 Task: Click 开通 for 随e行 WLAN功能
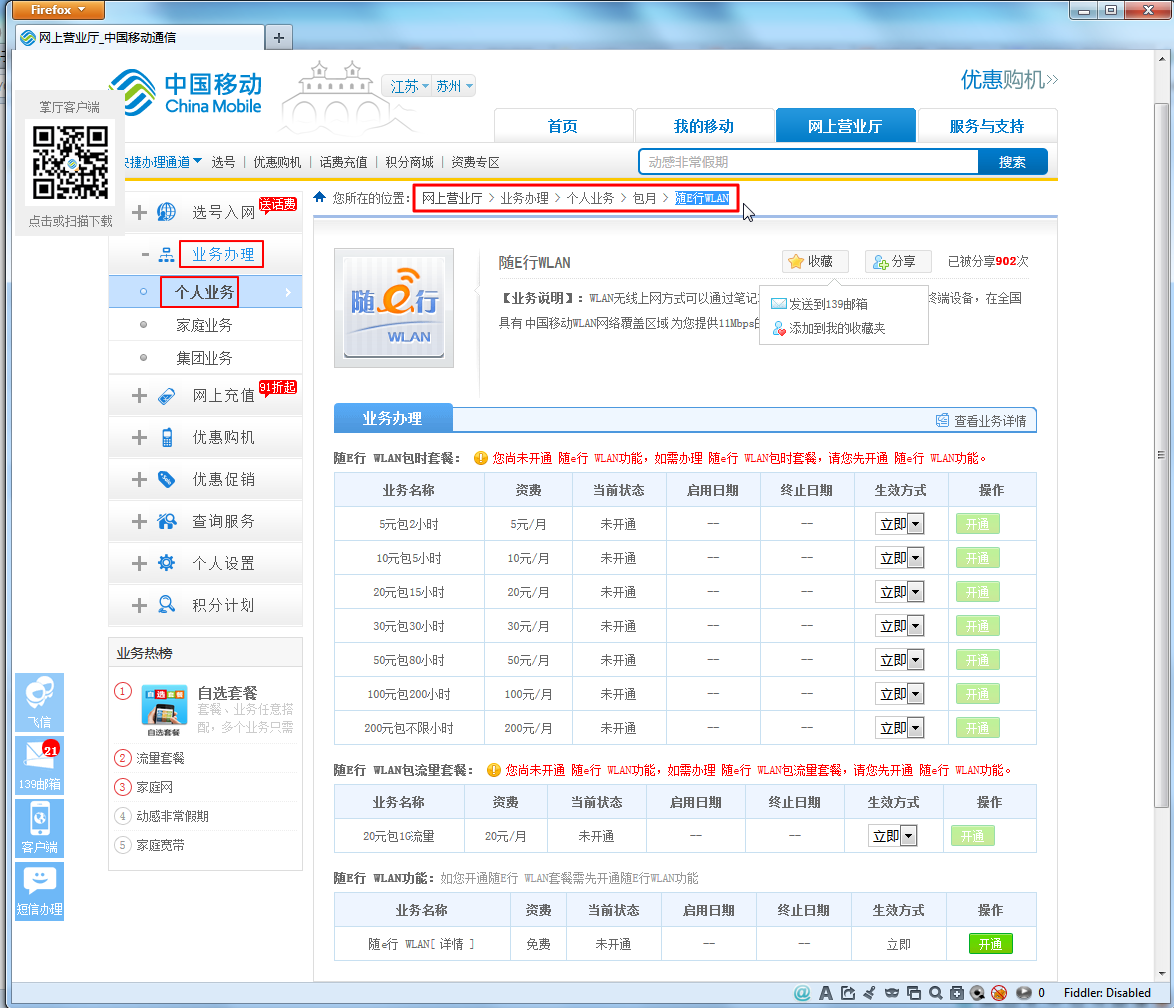(990, 944)
